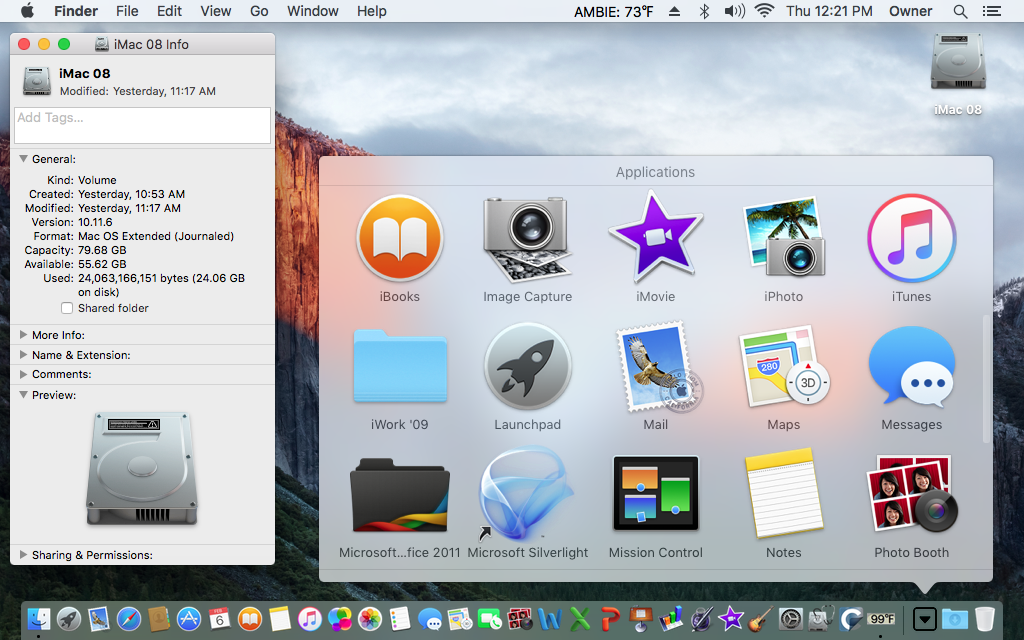
Task: Click the volume icon in menu bar
Action: click(735, 11)
